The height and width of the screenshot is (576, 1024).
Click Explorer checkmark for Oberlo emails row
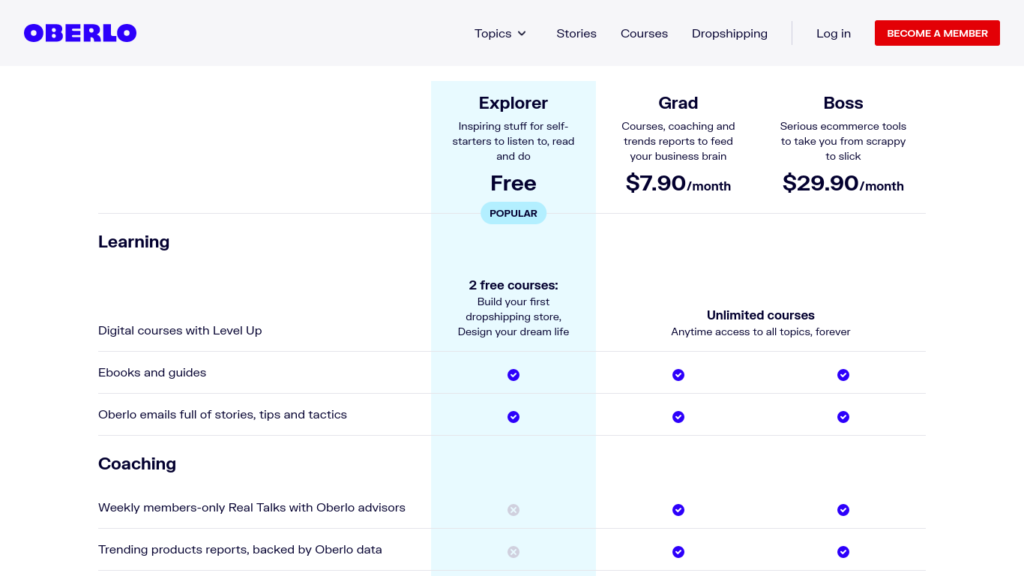click(513, 417)
